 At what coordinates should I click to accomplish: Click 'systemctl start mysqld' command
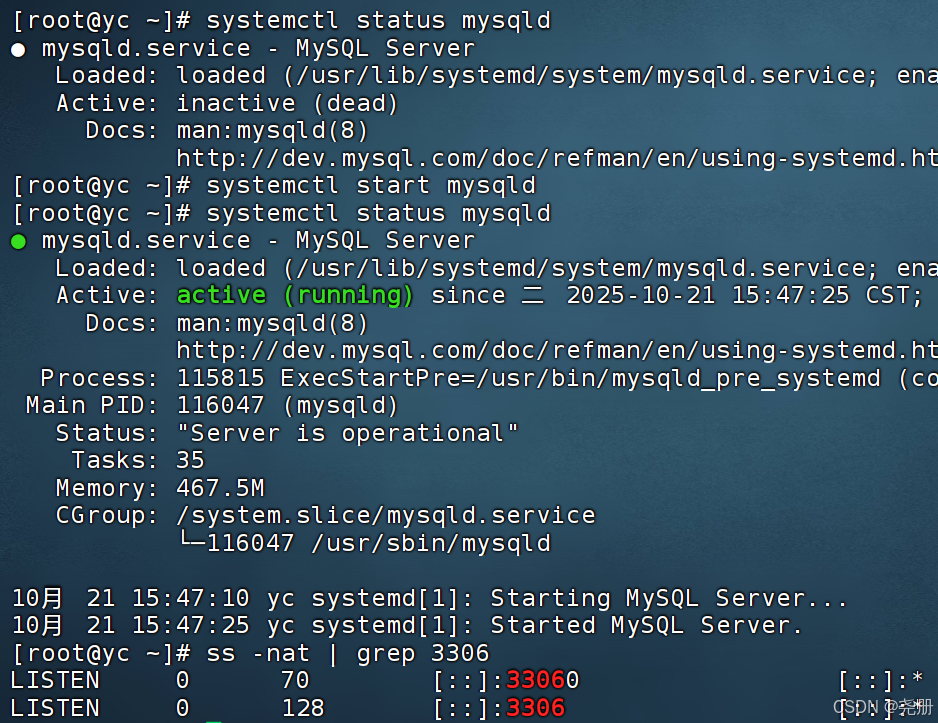click(x=371, y=185)
